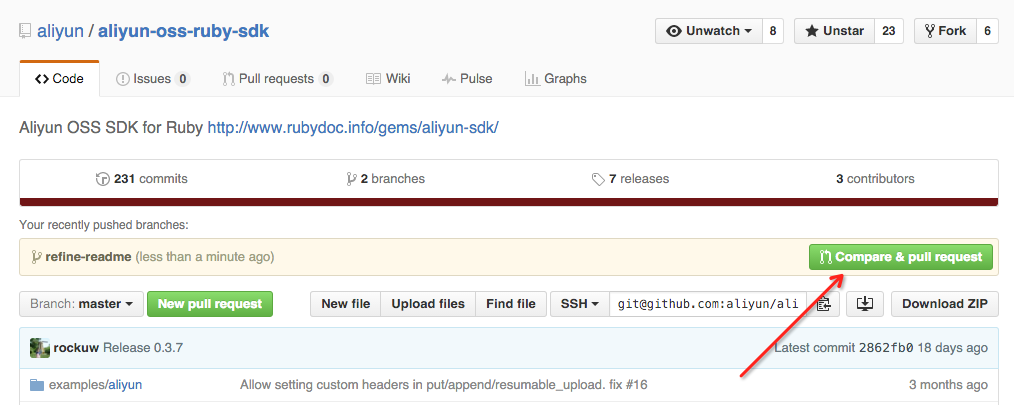Click the New pull request button
This screenshot has width=1014, height=405.
tap(209, 304)
